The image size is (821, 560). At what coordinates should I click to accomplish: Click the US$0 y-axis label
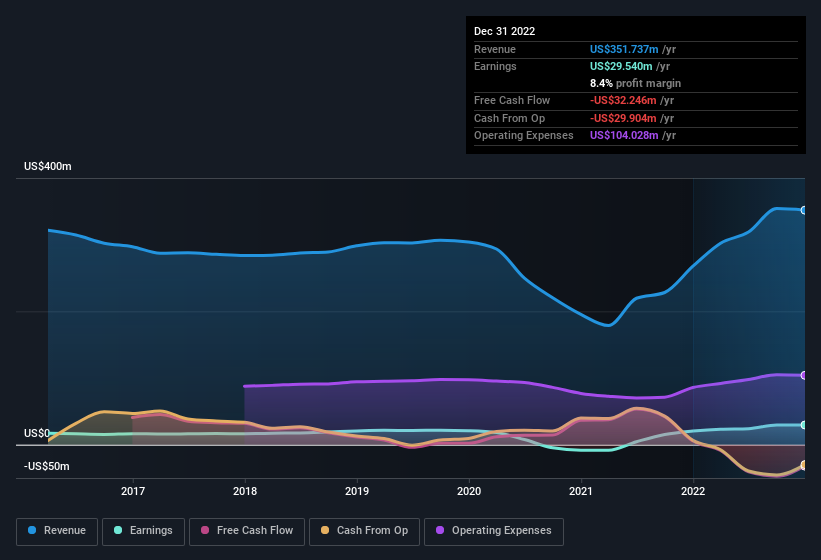pyautogui.click(x=37, y=433)
